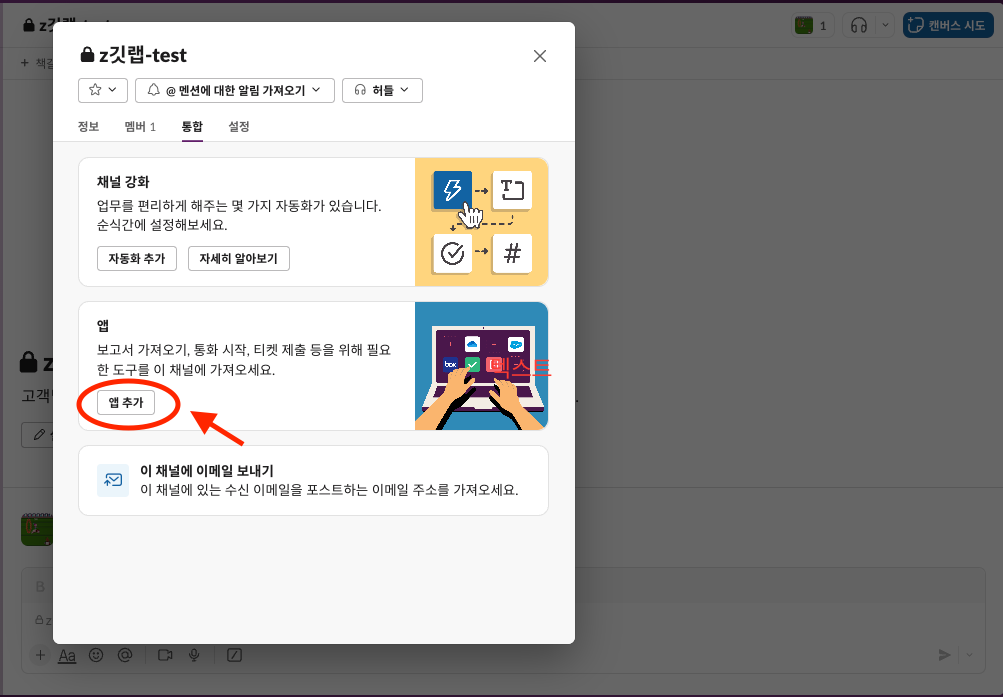Viewport: 1003px width, 697px height.
Task: Open the @ 멘션에 대한 알림 가져오기 dropdown
Action: 235,90
